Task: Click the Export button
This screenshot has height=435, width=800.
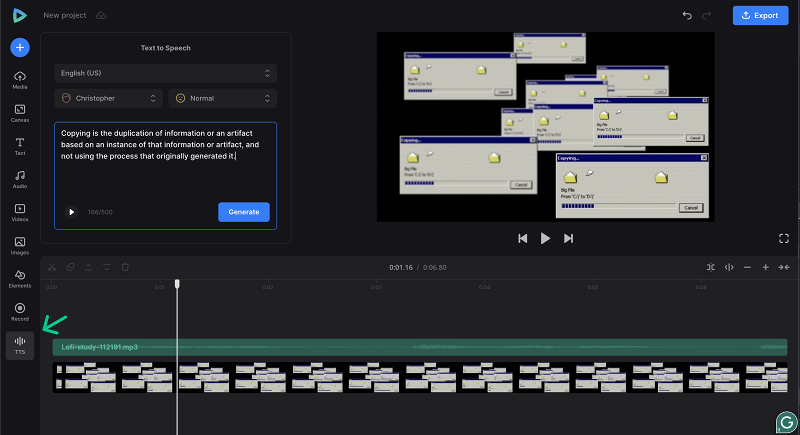Action: 760,15
